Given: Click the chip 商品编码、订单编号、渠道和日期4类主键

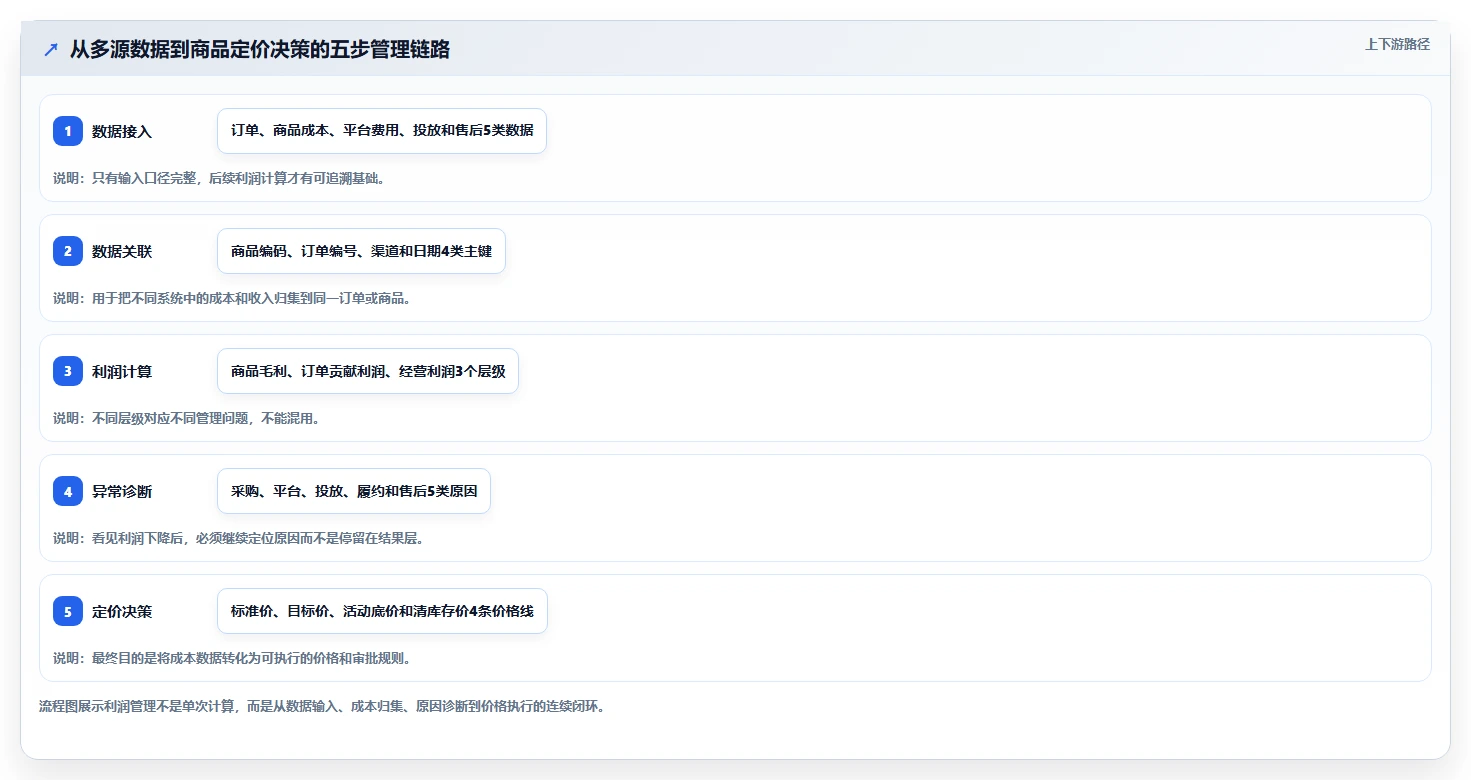Looking at the screenshot, I should 361,251.
